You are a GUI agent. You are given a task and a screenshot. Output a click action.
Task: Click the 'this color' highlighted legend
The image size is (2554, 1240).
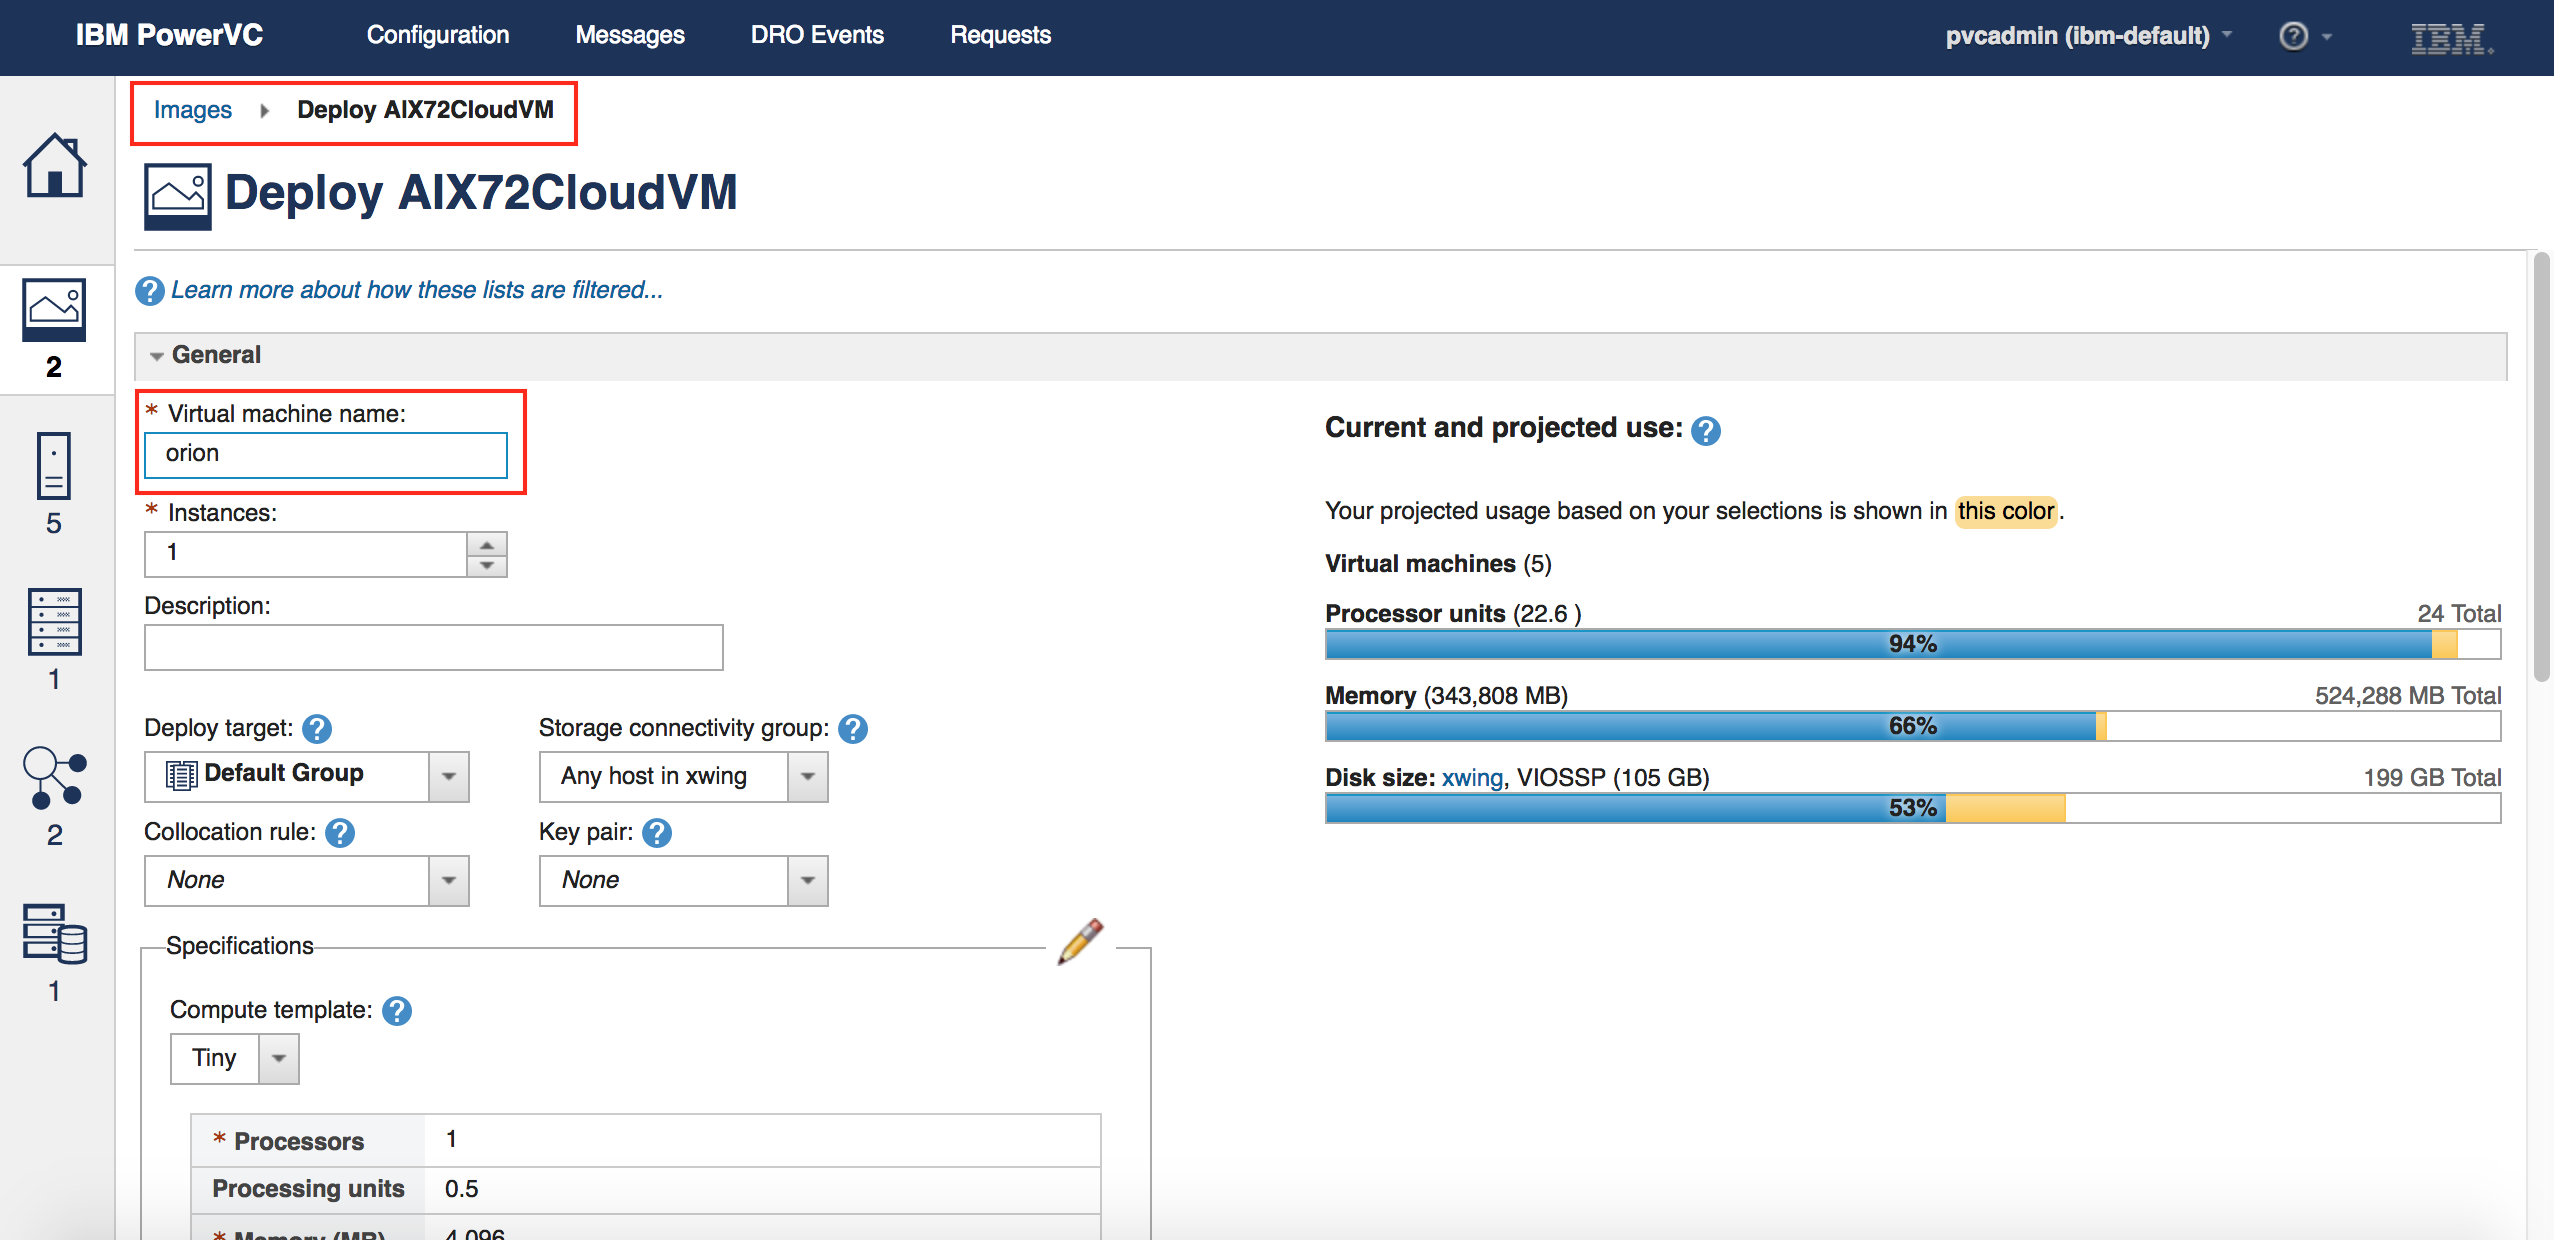[2005, 512]
